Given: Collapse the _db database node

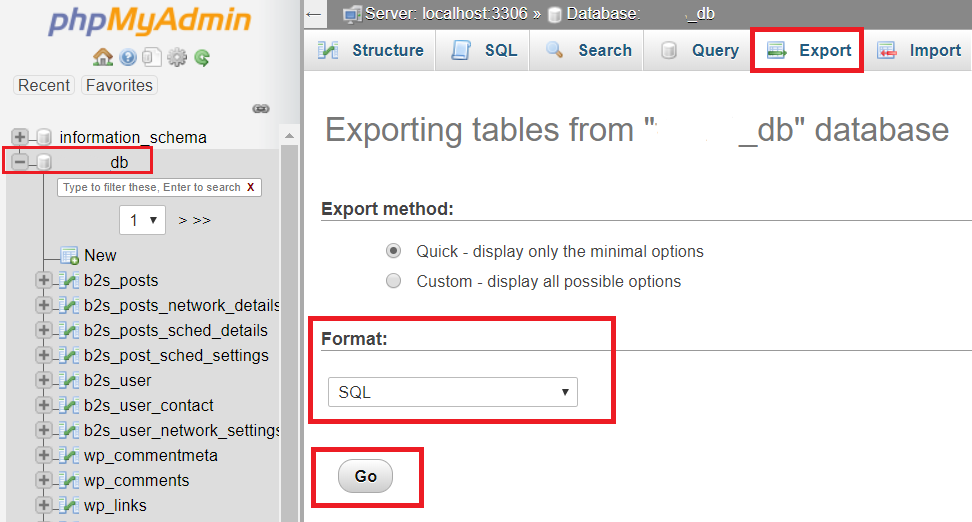Looking at the screenshot, I should [20, 162].
